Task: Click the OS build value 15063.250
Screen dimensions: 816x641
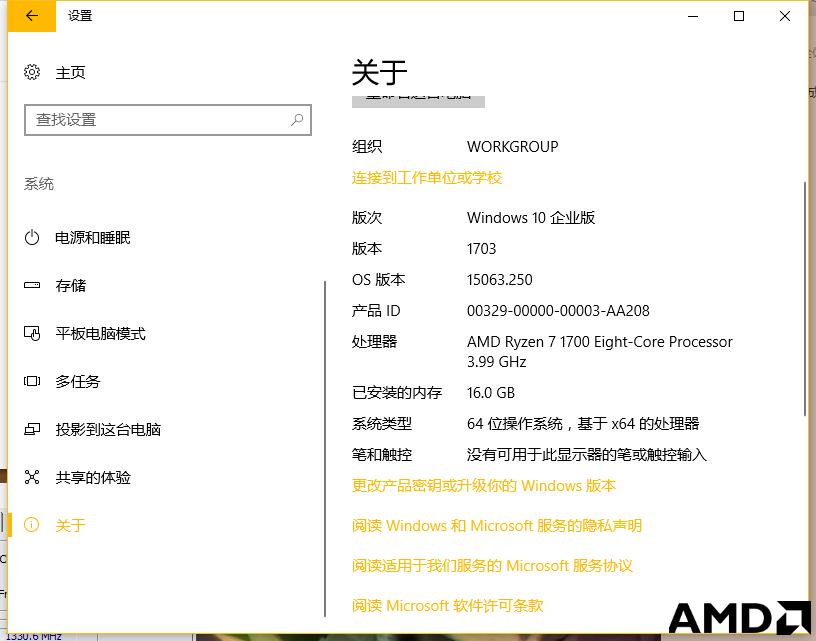Action: [500, 280]
